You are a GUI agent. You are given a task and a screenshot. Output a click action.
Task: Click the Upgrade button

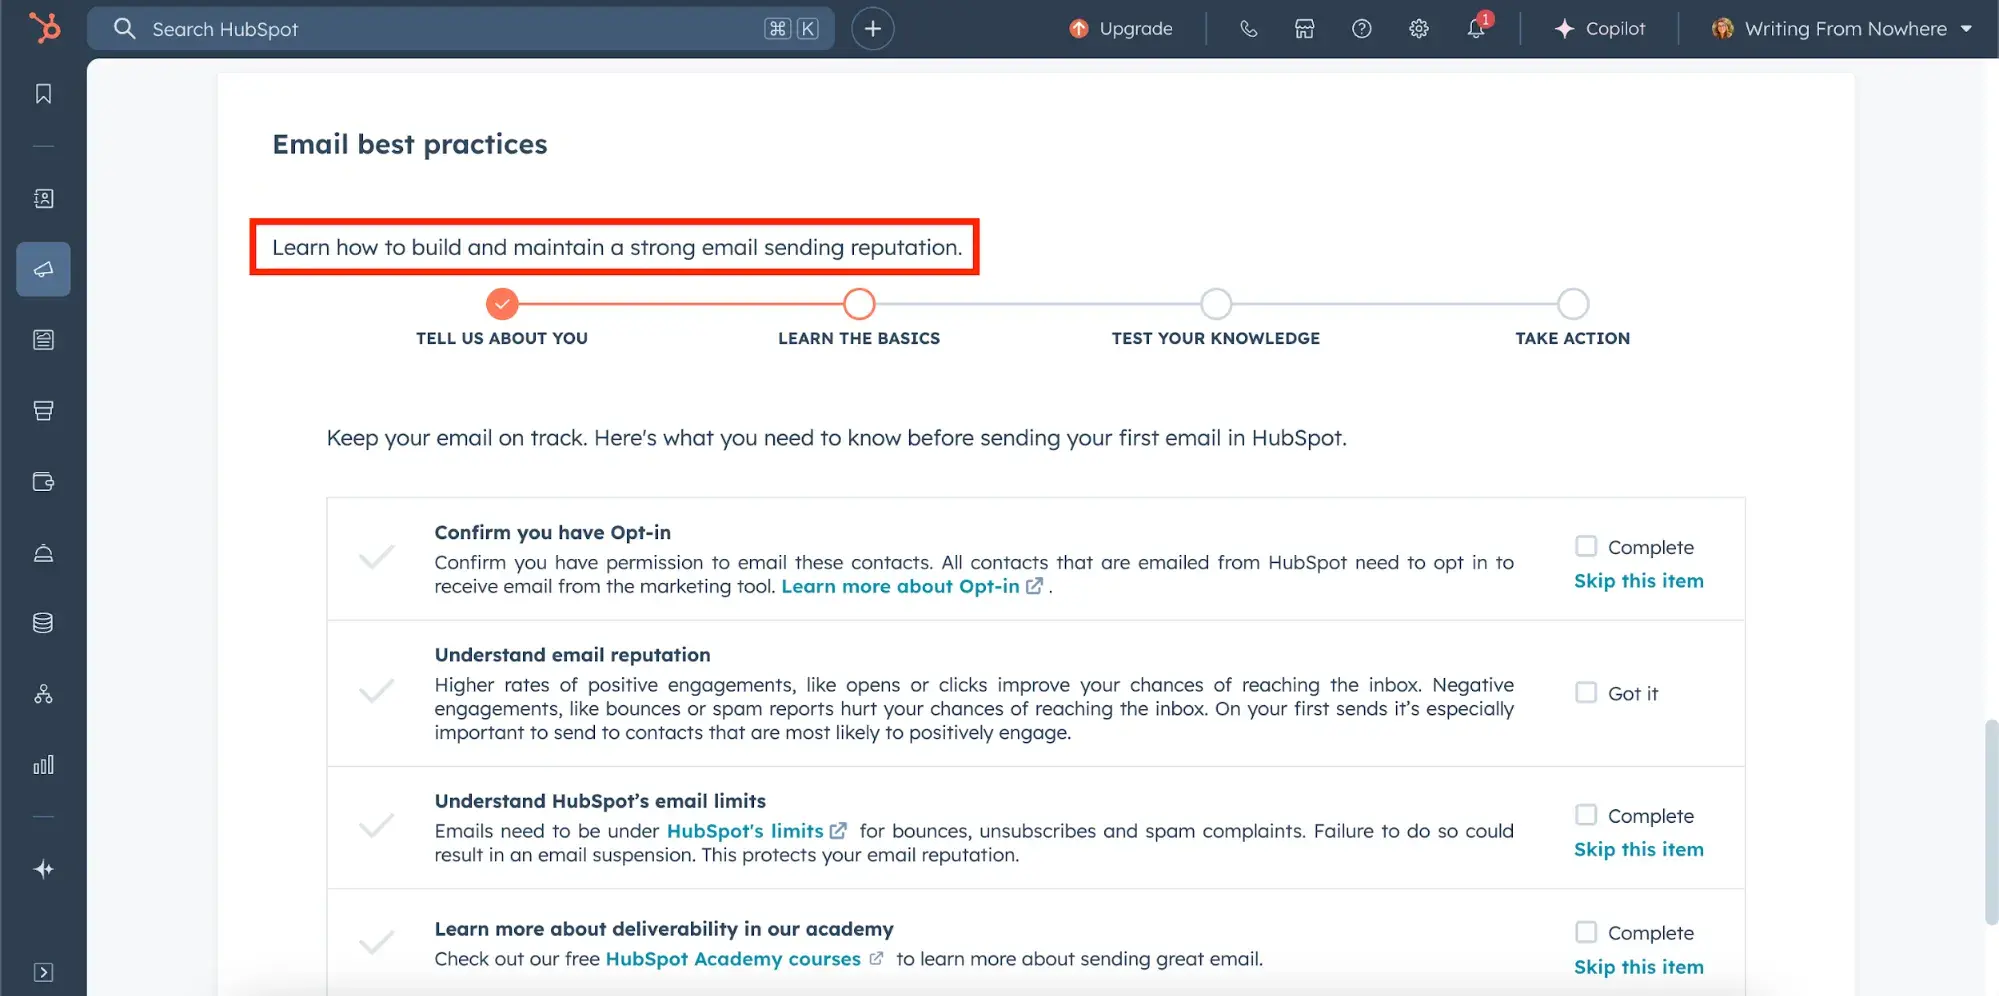(x=1121, y=29)
